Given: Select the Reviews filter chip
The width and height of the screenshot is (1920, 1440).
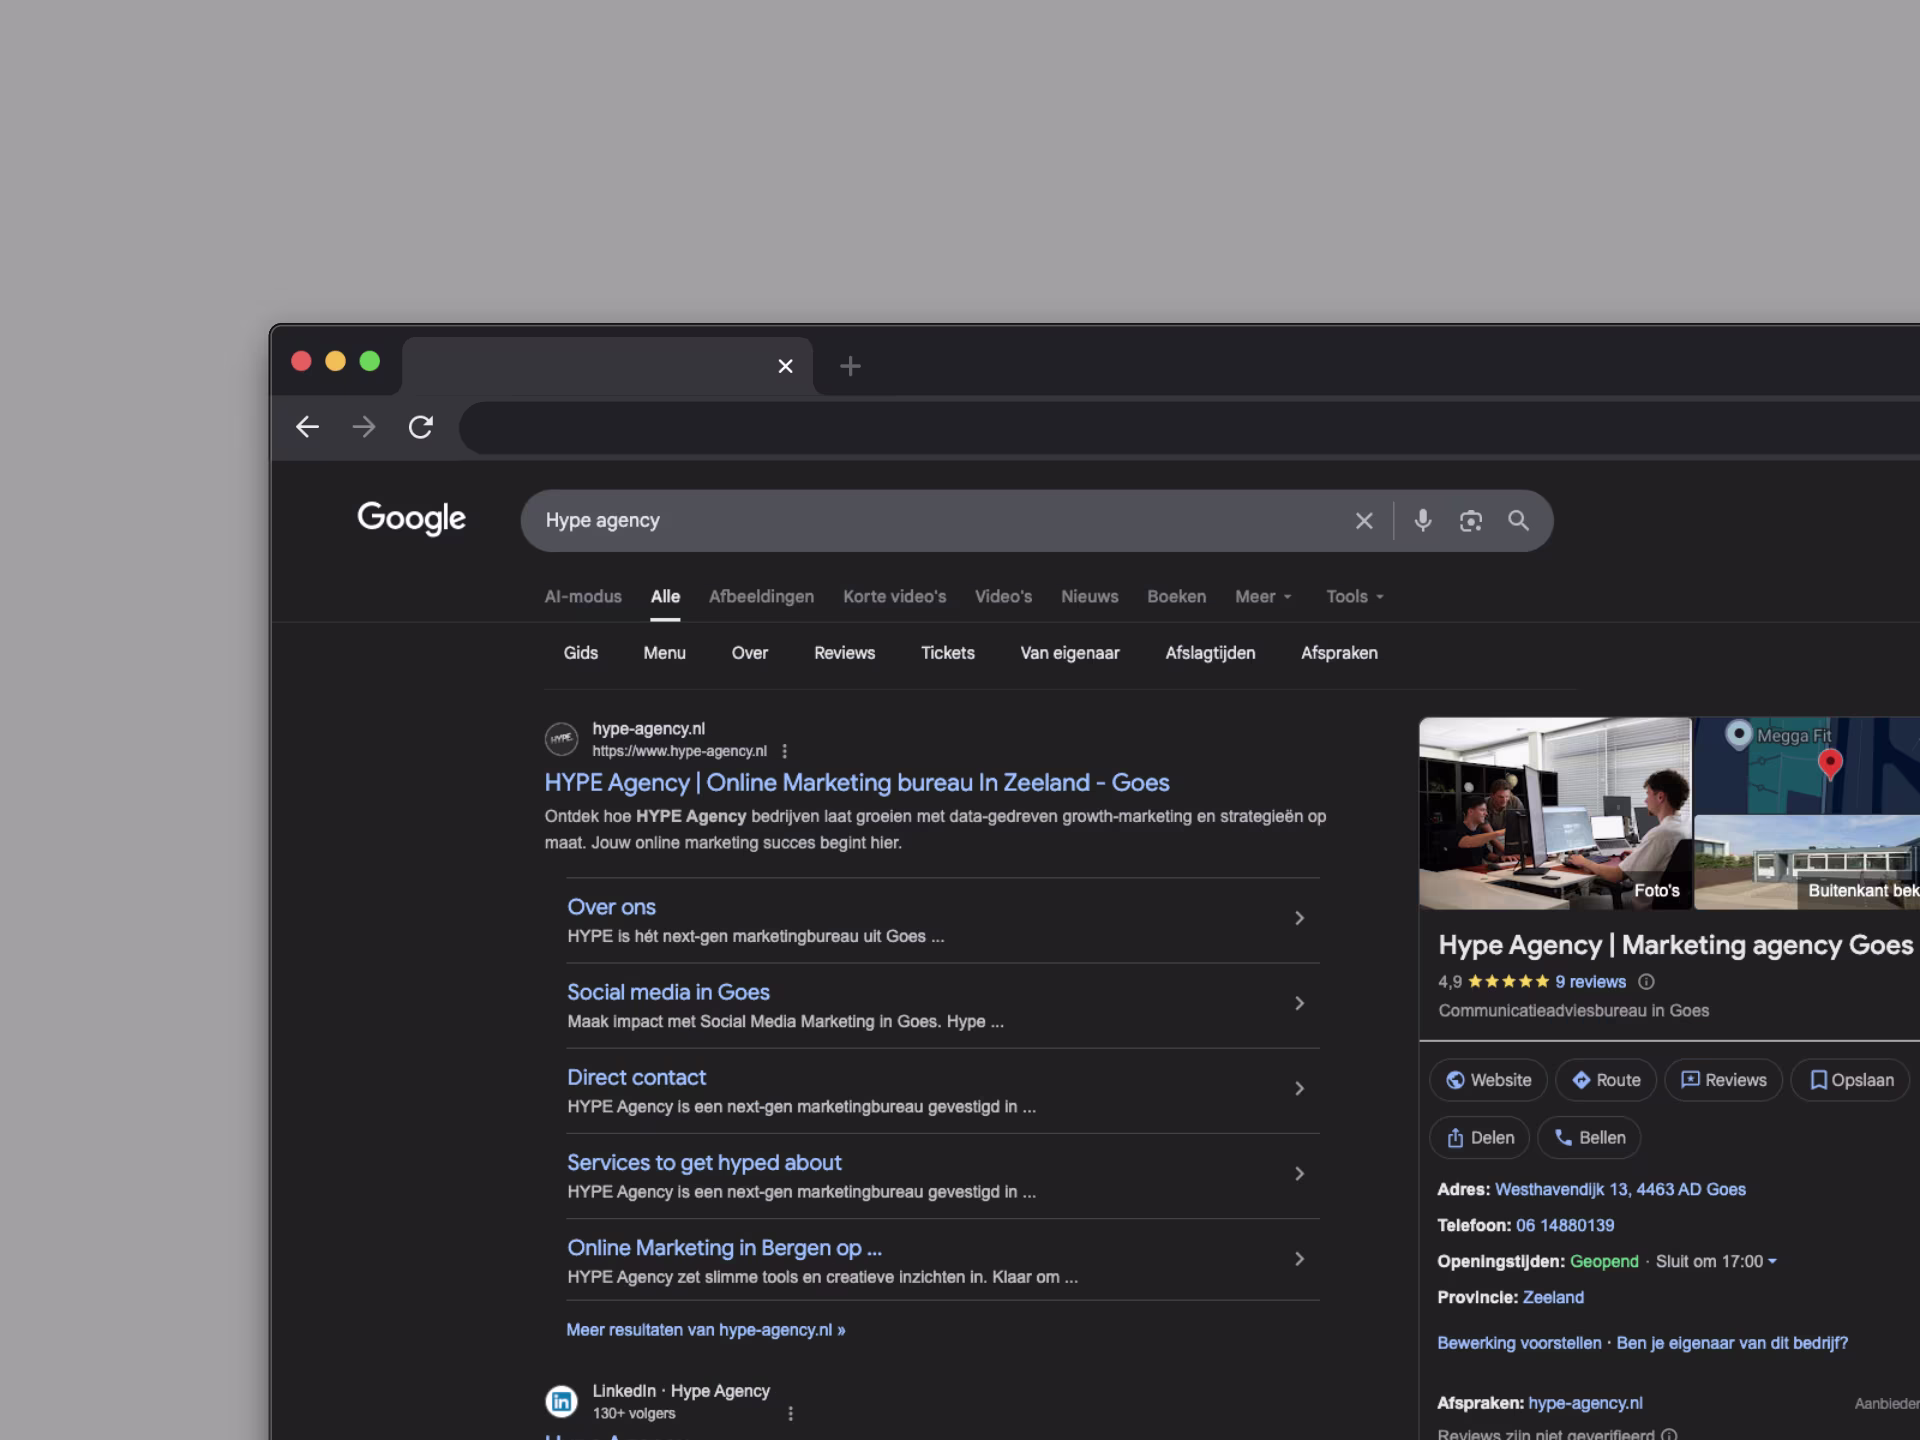Looking at the screenshot, I should point(844,653).
